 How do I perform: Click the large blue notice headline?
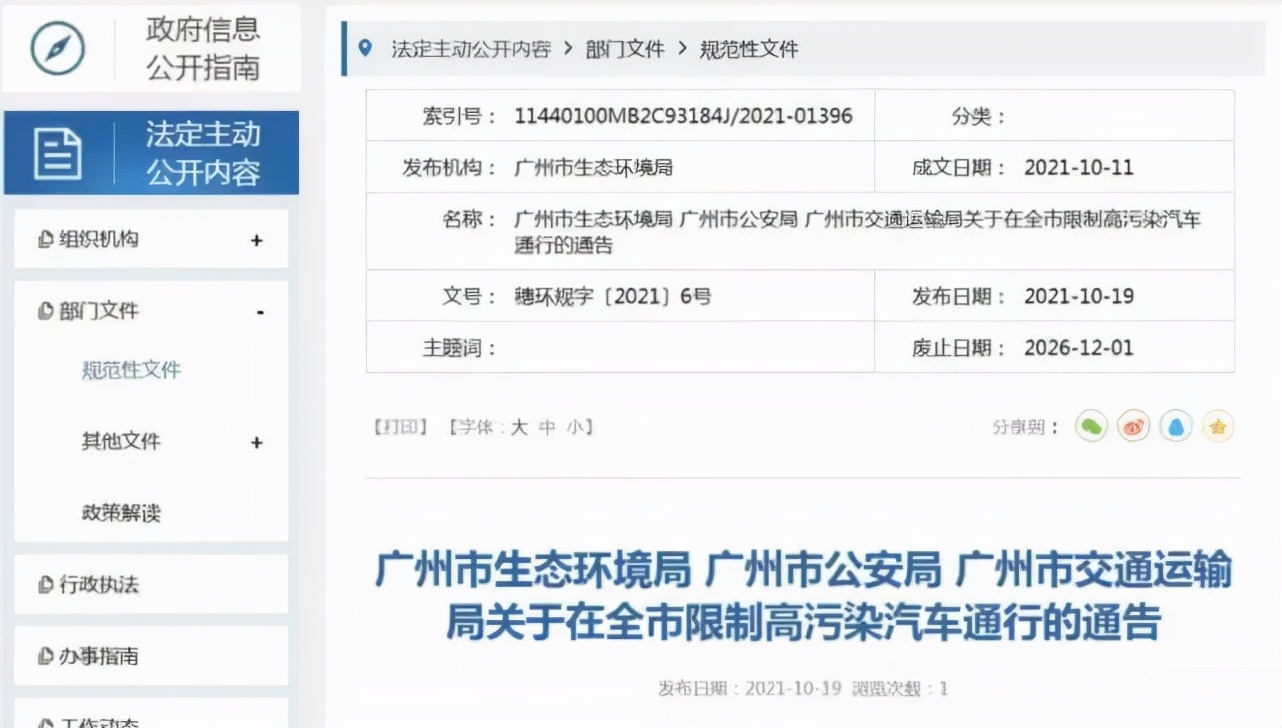click(802, 596)
